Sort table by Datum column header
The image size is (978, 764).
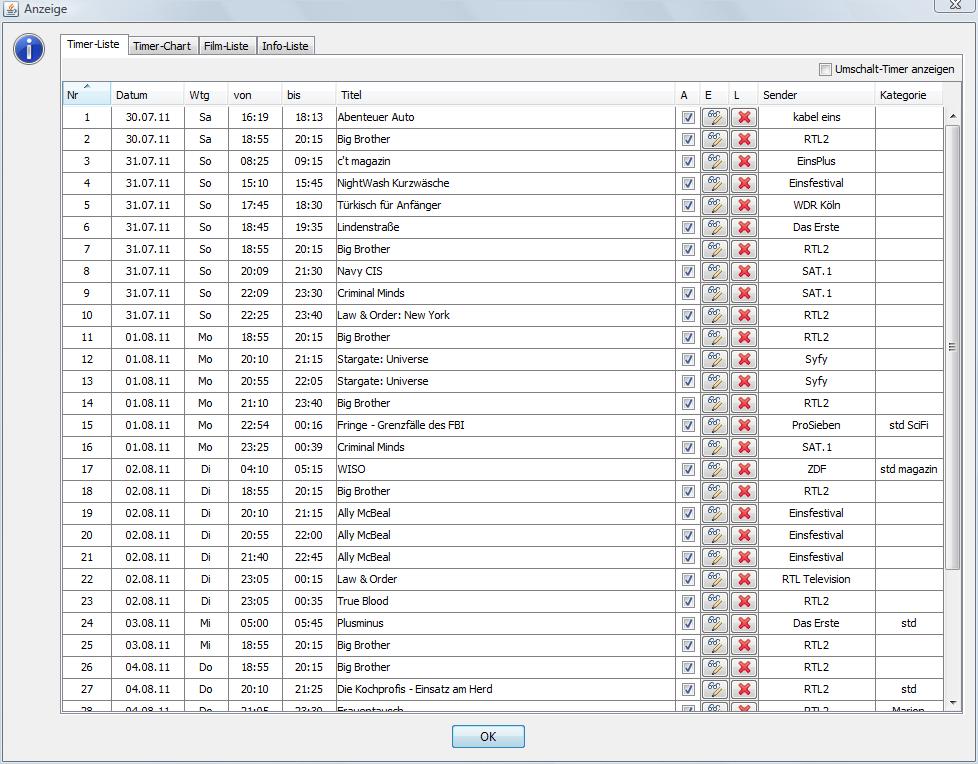point(147,95)
